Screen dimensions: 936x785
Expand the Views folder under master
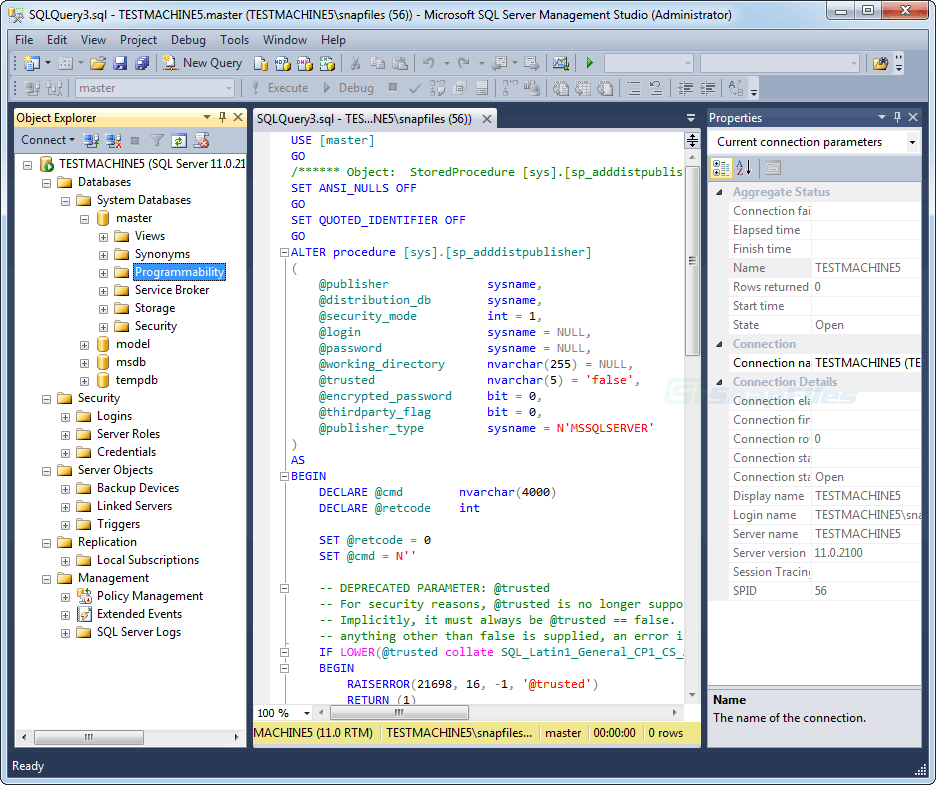pyautogui.click(x=104, y=236)
